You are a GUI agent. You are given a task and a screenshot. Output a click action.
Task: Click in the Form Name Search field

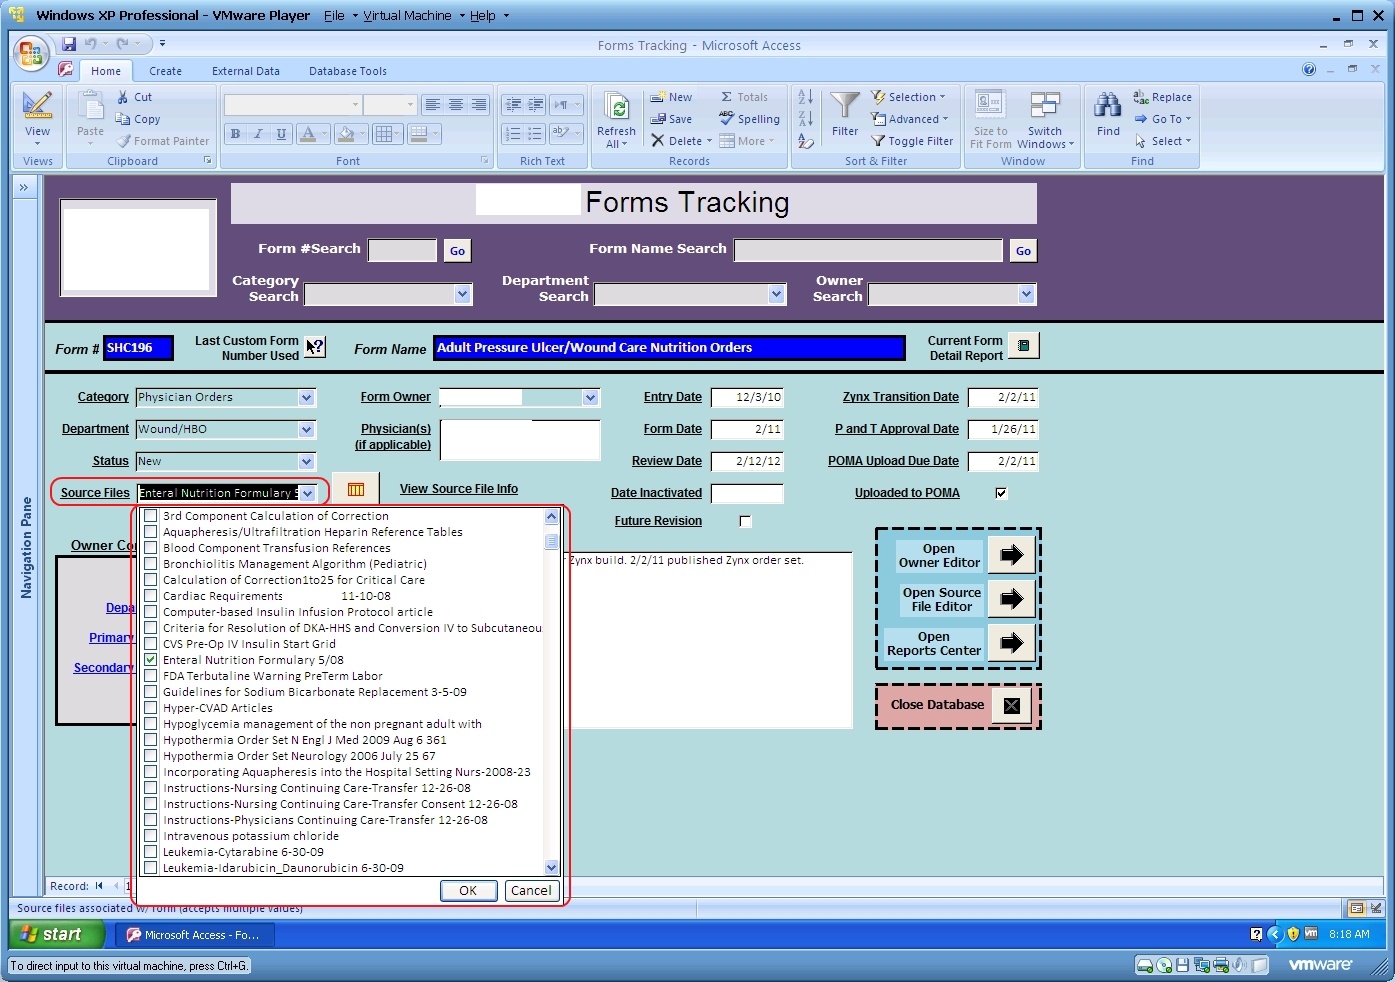click(868, 250)
